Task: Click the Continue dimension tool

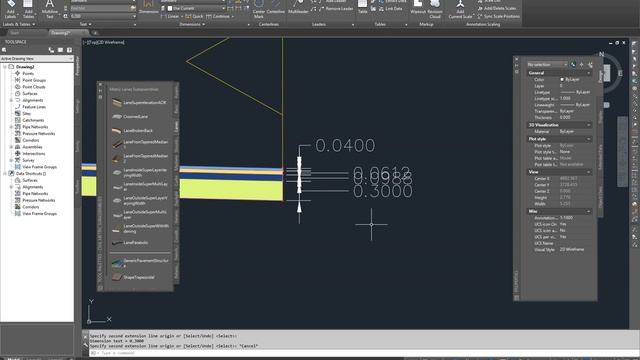Action: click(218, 16)
